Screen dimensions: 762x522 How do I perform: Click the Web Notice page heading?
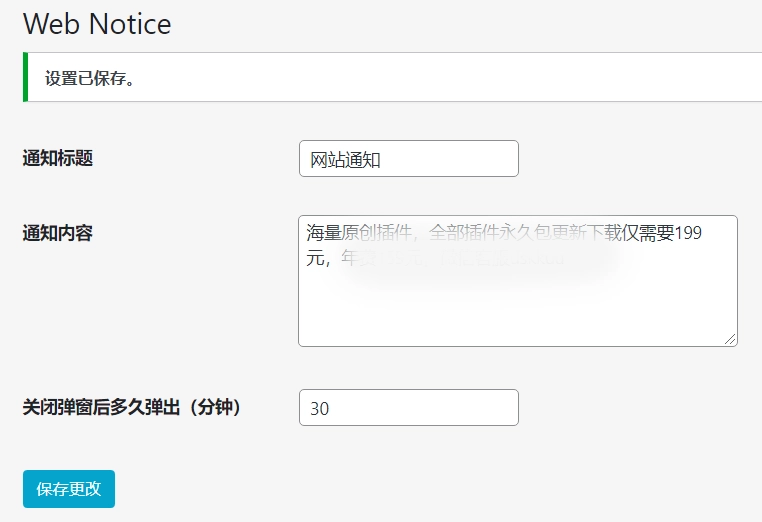coord(97,24)
